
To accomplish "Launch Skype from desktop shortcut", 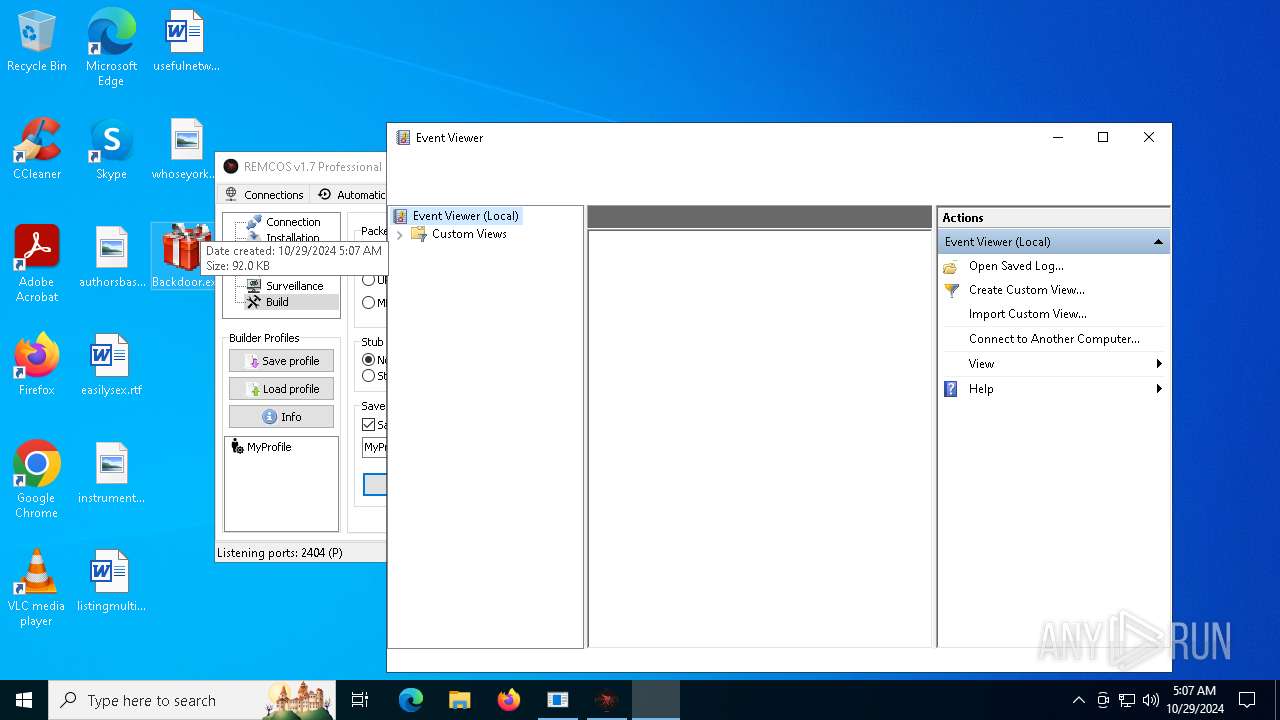I will (111, 150).
